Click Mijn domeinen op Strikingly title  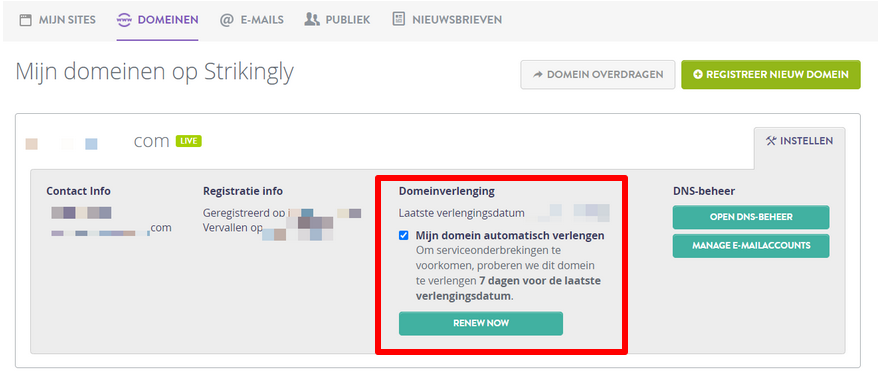154,73
